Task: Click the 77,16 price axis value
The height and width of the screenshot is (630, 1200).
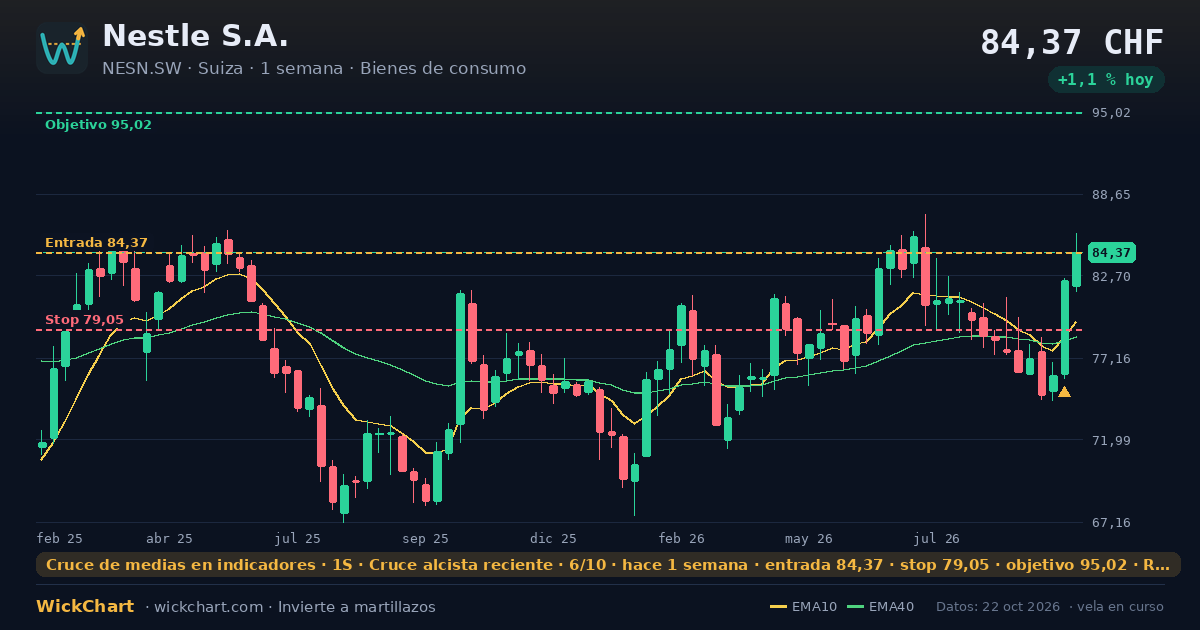Action: (x=1111, y=358)
